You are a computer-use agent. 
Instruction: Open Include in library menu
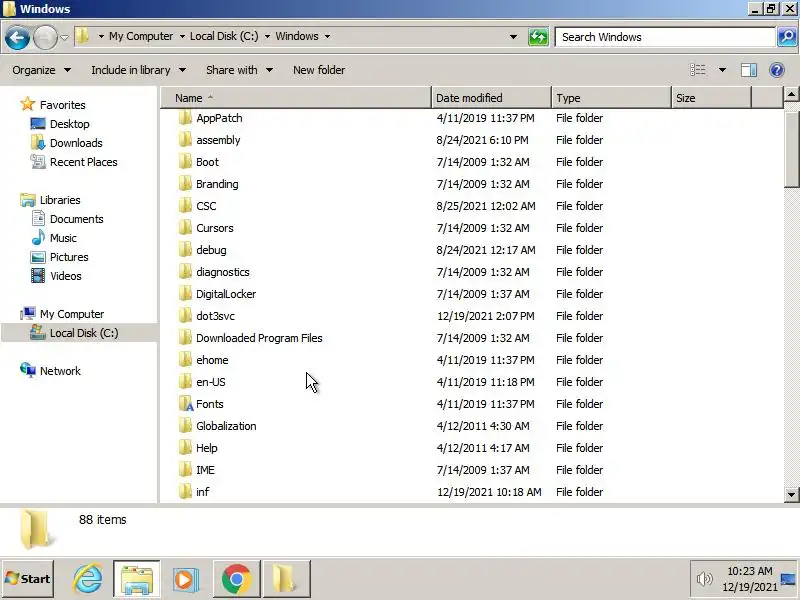point(138,70)
